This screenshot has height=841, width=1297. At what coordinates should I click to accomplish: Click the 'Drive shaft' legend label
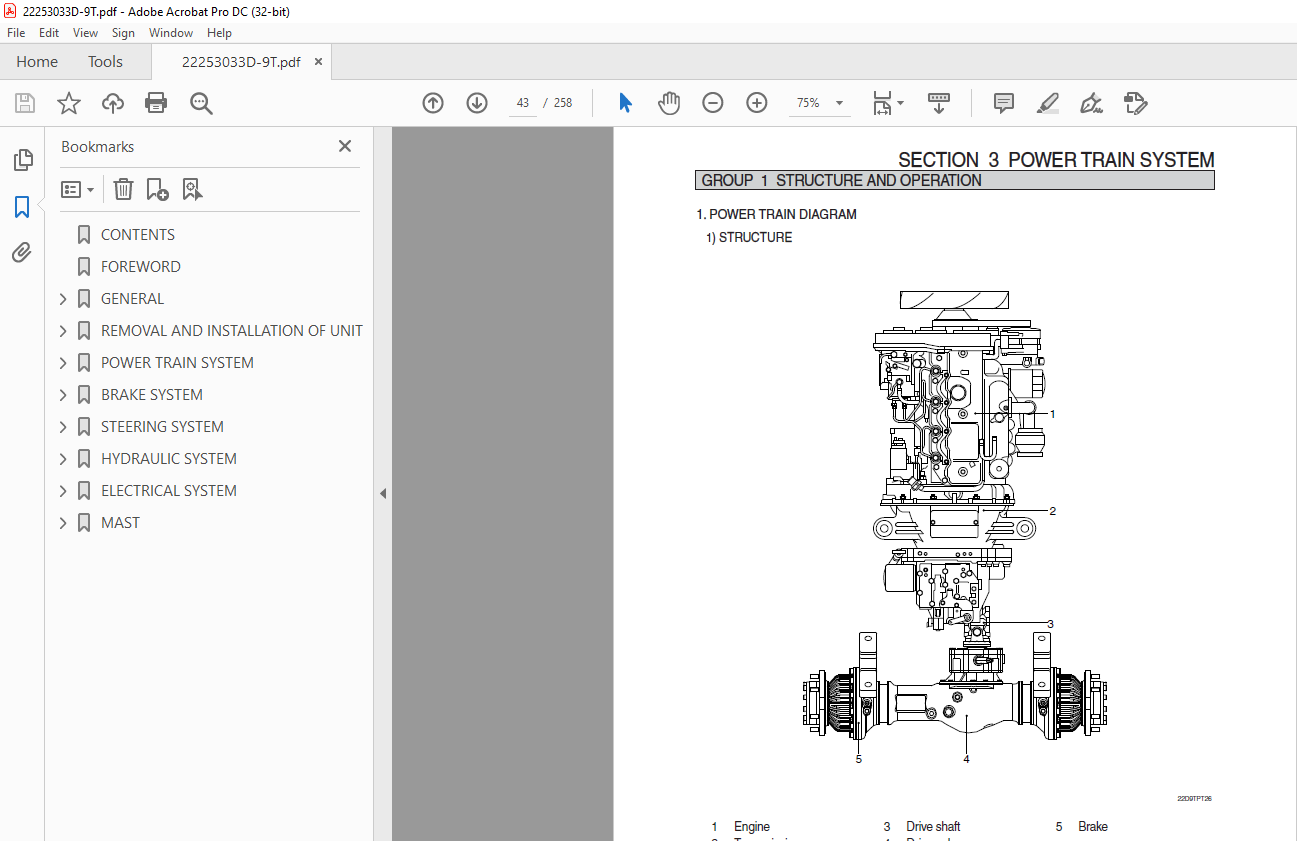click(x=933, y=827)
